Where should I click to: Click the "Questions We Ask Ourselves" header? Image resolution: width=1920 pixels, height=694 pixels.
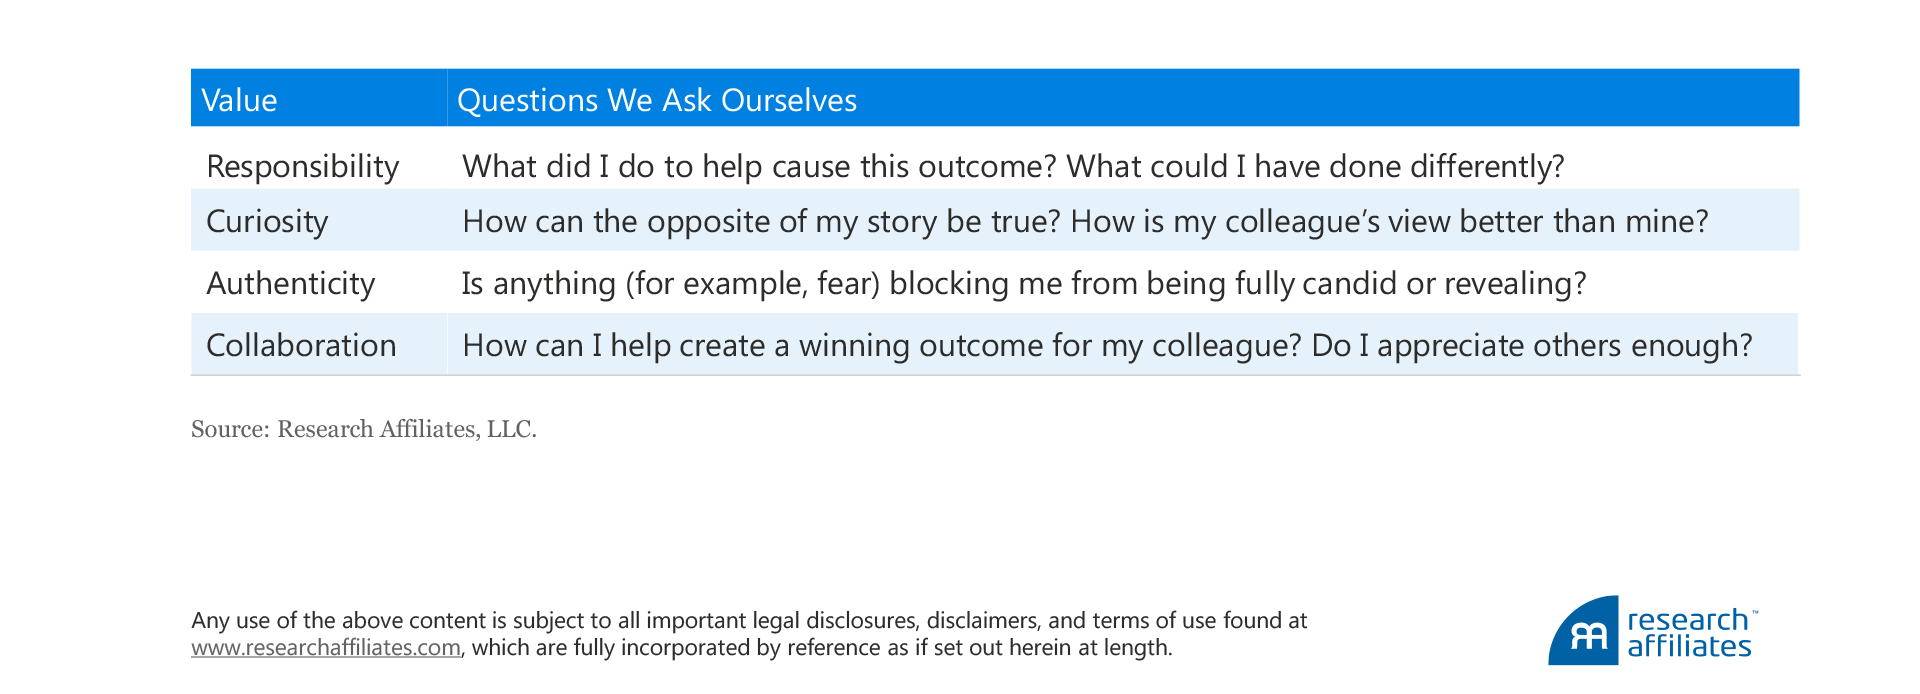tap(656, 100)
